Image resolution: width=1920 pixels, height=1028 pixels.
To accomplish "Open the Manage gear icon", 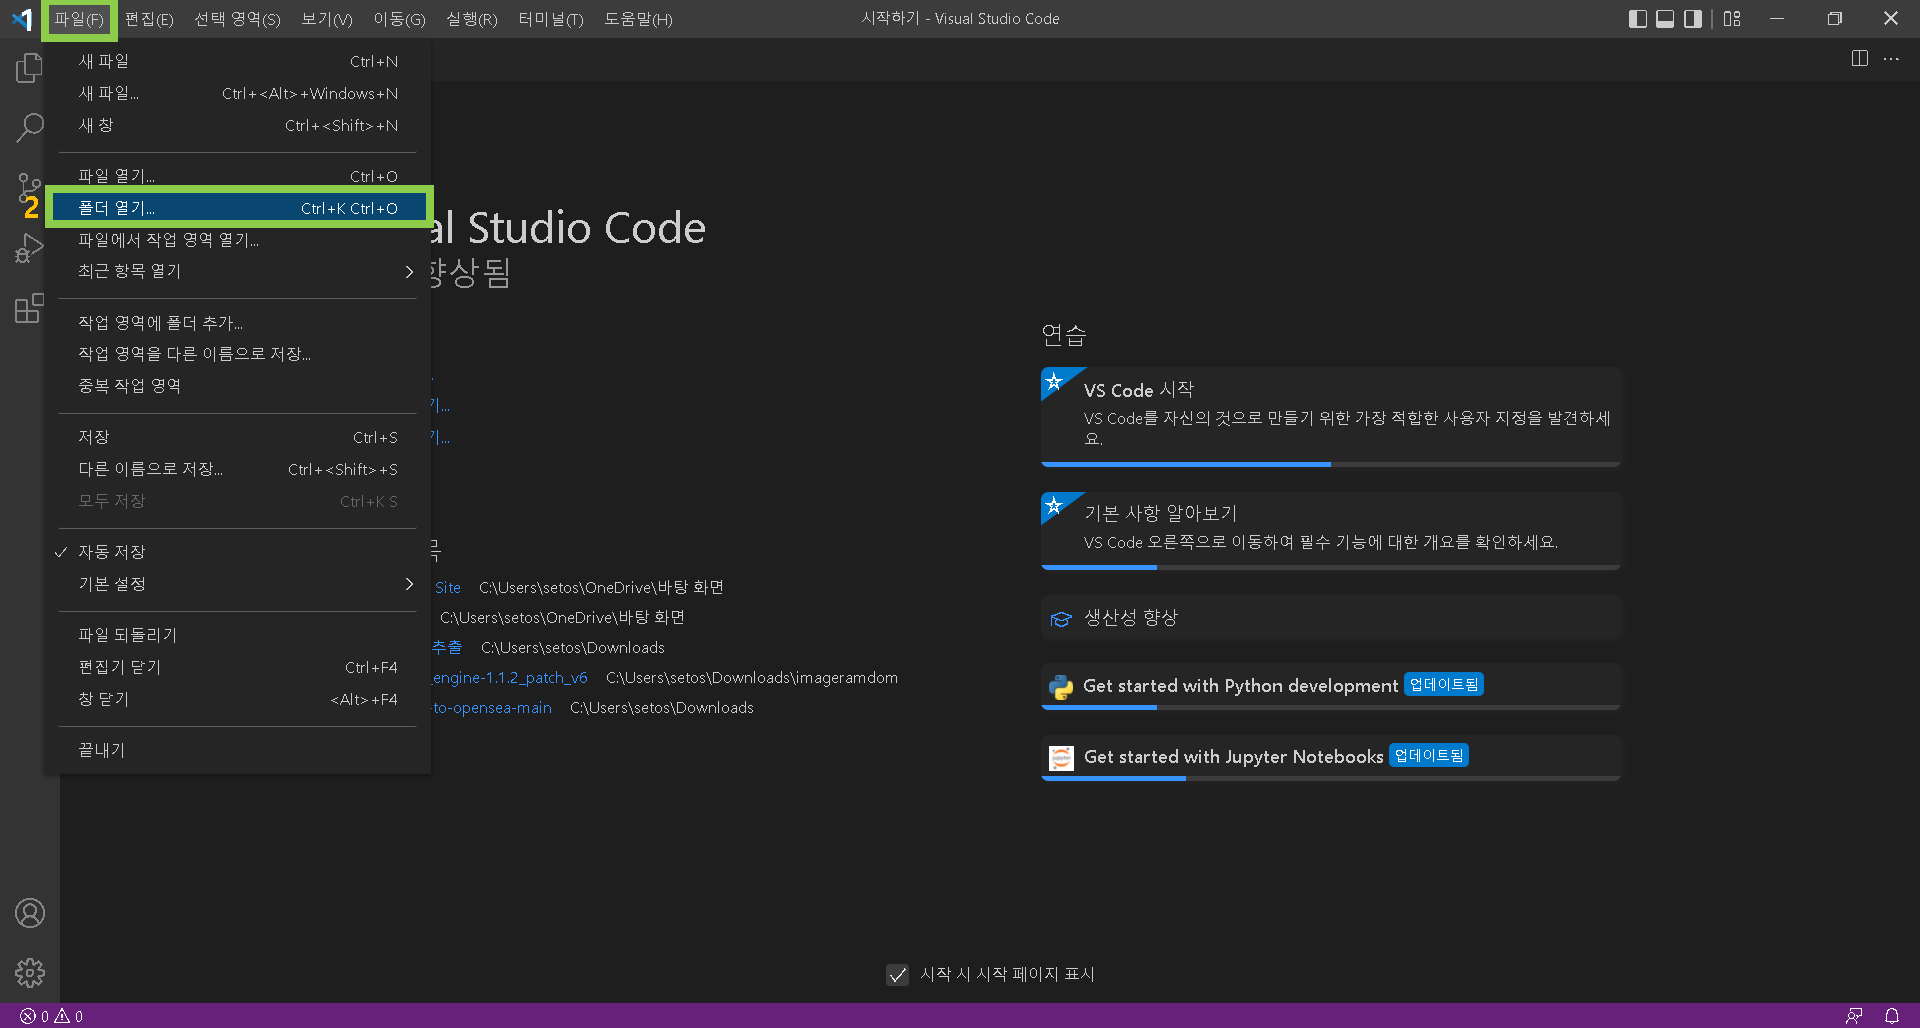I will 30,972.
